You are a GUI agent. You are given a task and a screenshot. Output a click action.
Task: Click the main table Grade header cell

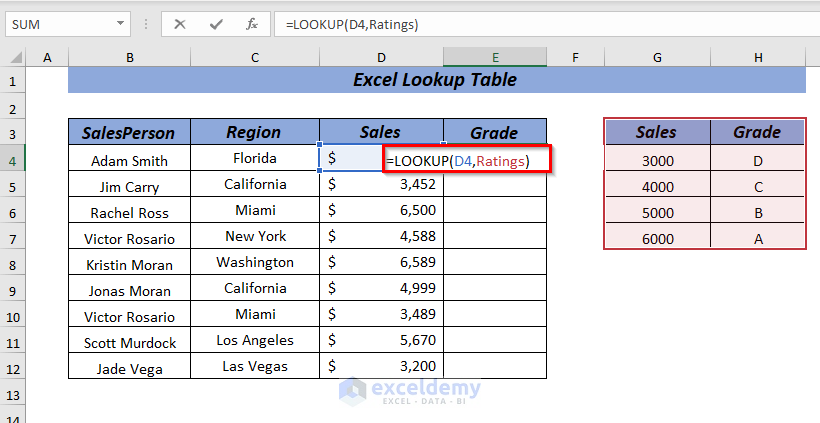(x=495, y=132)
